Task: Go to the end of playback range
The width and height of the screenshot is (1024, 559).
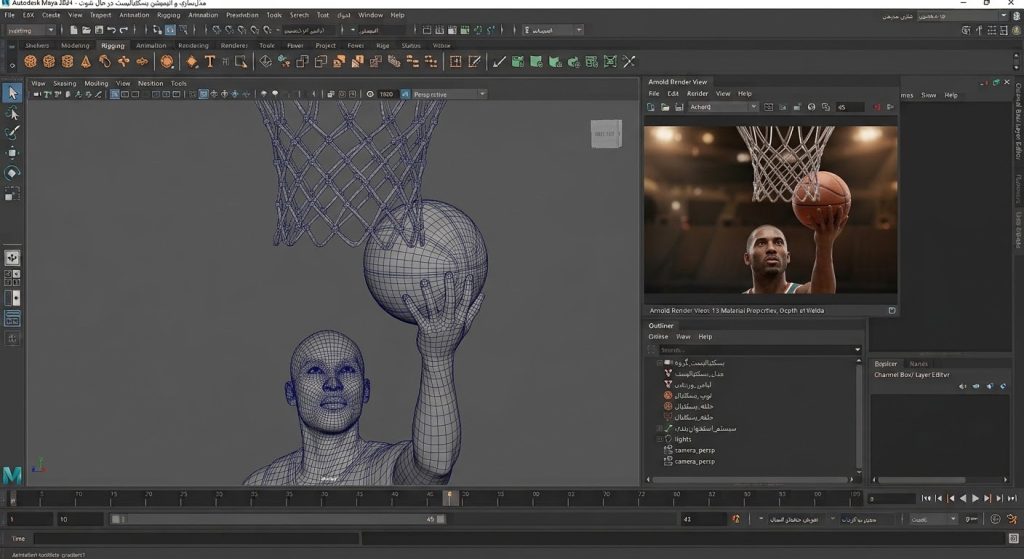Action: [1012, 498]
